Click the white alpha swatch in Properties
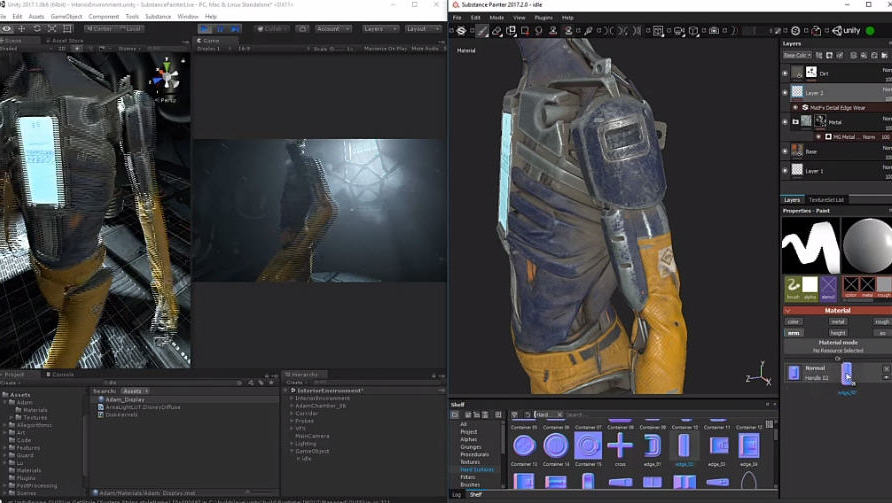 [x=810, y=285]
